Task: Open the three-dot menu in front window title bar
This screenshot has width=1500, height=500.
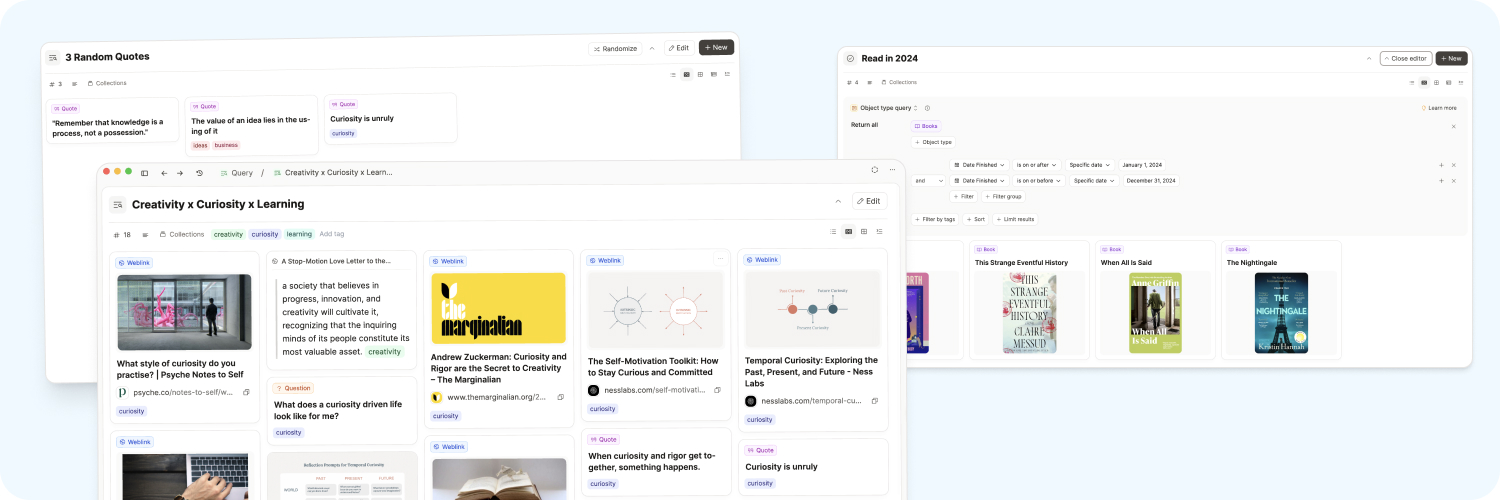Action: [892, 170]
